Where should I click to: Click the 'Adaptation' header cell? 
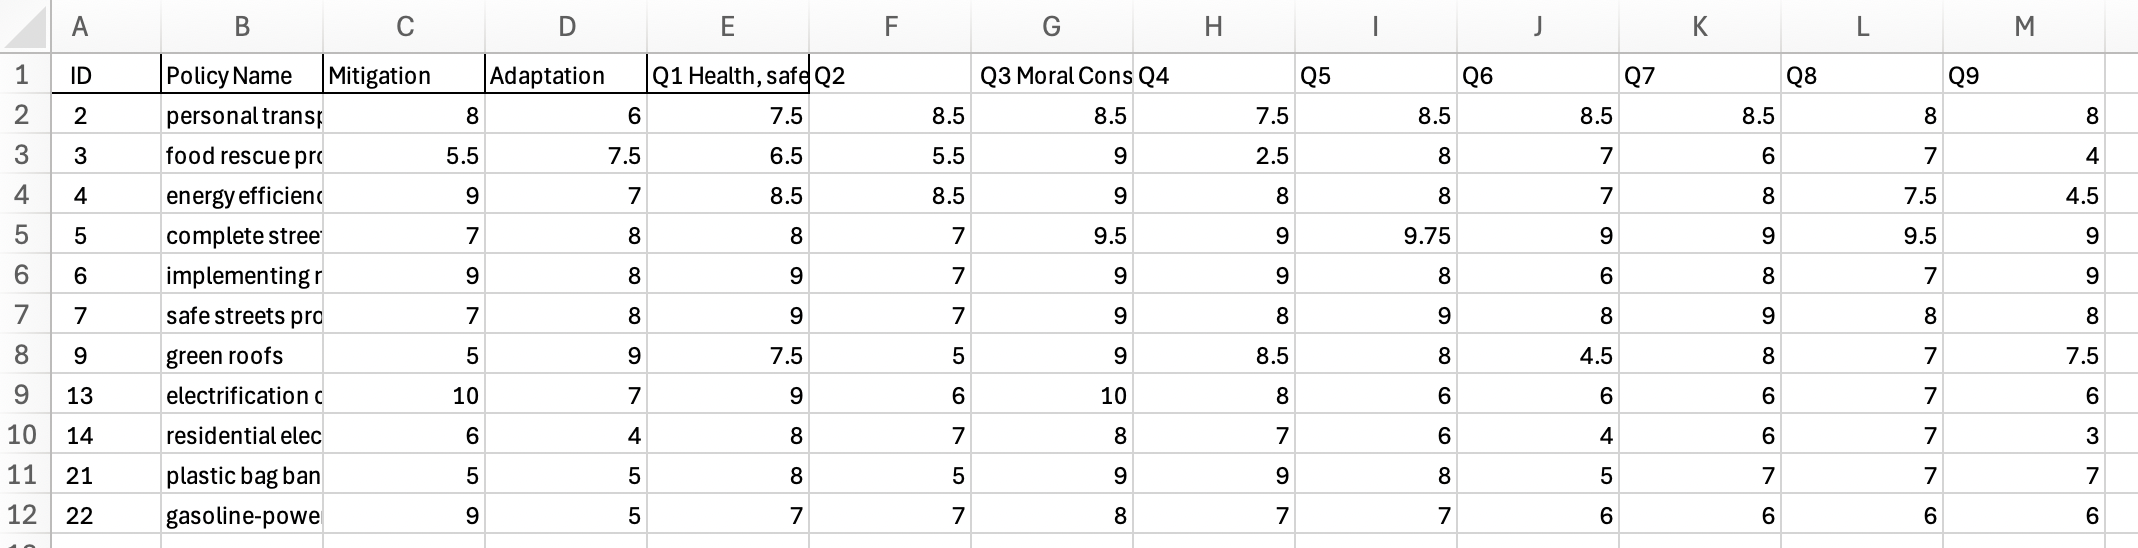[x=566, y=75]
